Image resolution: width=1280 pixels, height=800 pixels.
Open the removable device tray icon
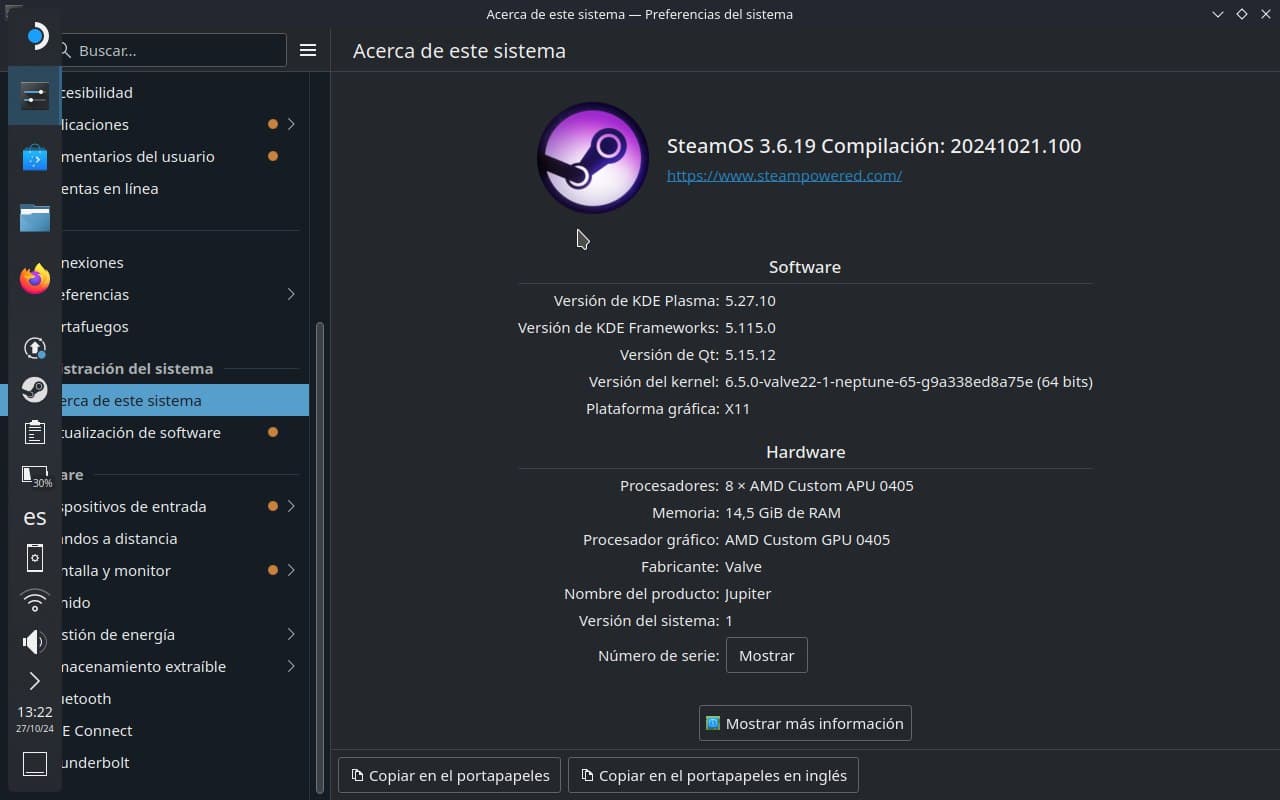tap(35, 558)
